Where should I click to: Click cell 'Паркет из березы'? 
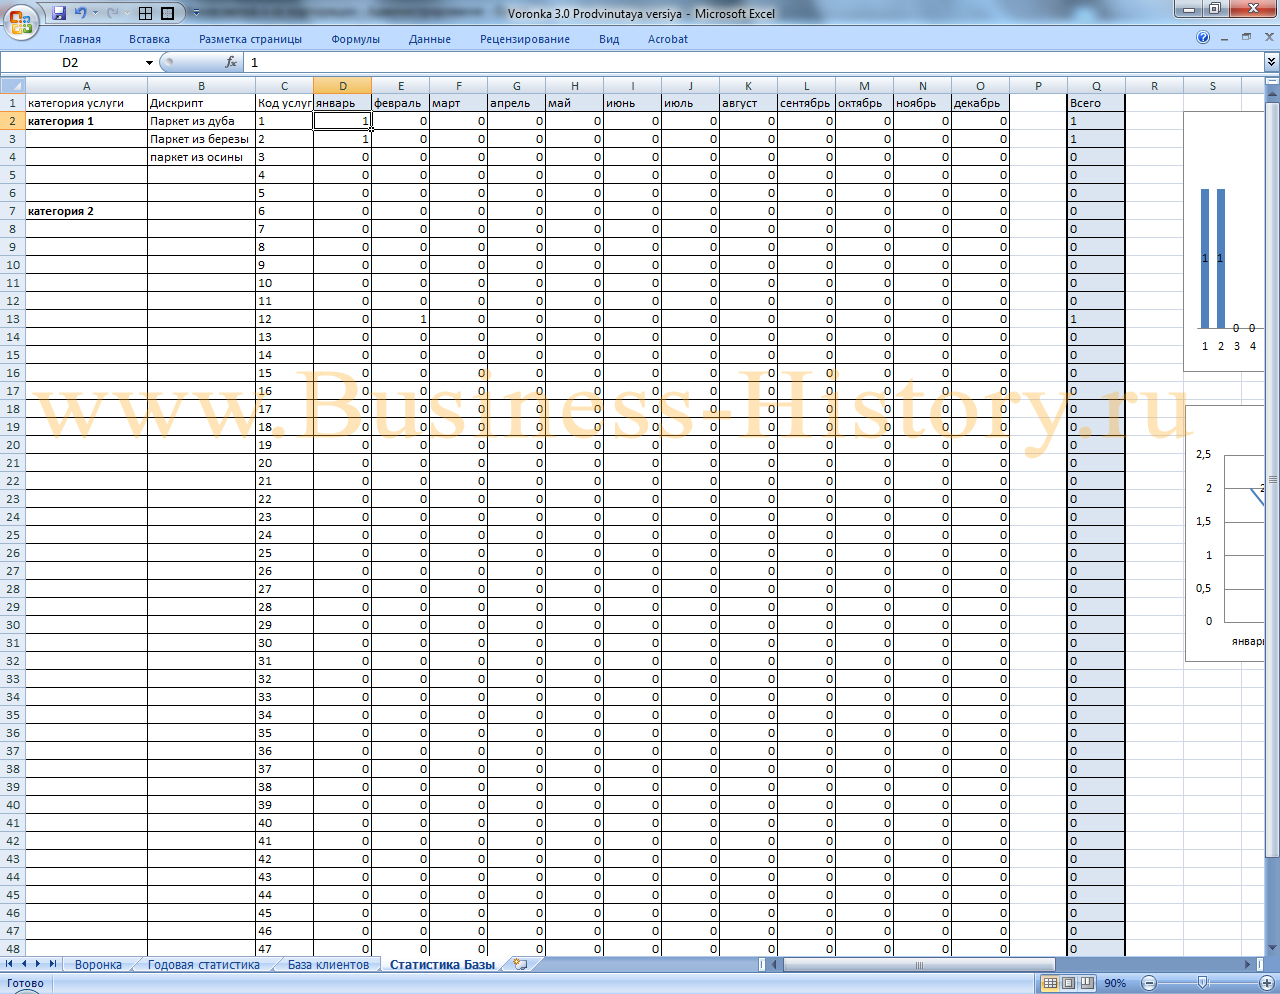pyautogui.click(x=202, y=139)
